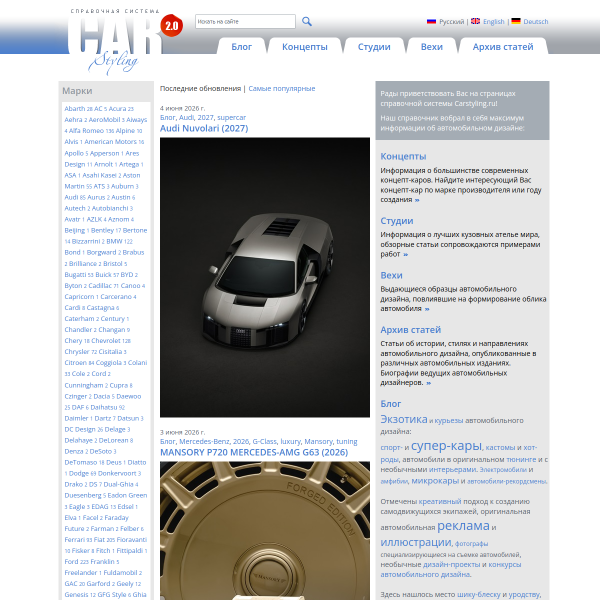Click the » arrow after Вехи description
The height and width of the screenshot is (600, 600).
427,309
